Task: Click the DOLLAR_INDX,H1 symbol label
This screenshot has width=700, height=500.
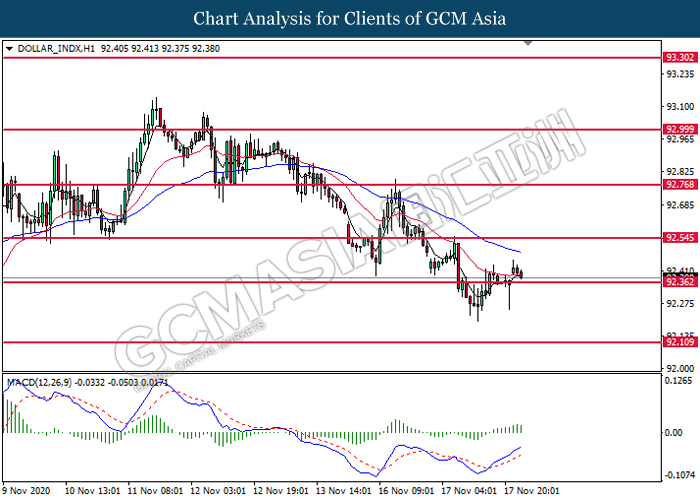Action: (x=56, y=49)
